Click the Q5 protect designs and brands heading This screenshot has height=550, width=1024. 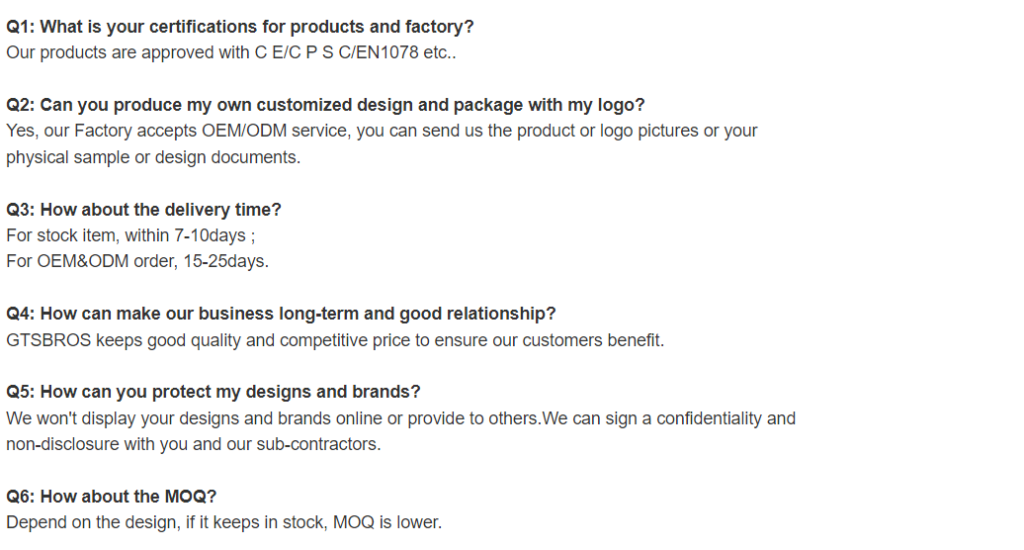[x=213, y=392]
